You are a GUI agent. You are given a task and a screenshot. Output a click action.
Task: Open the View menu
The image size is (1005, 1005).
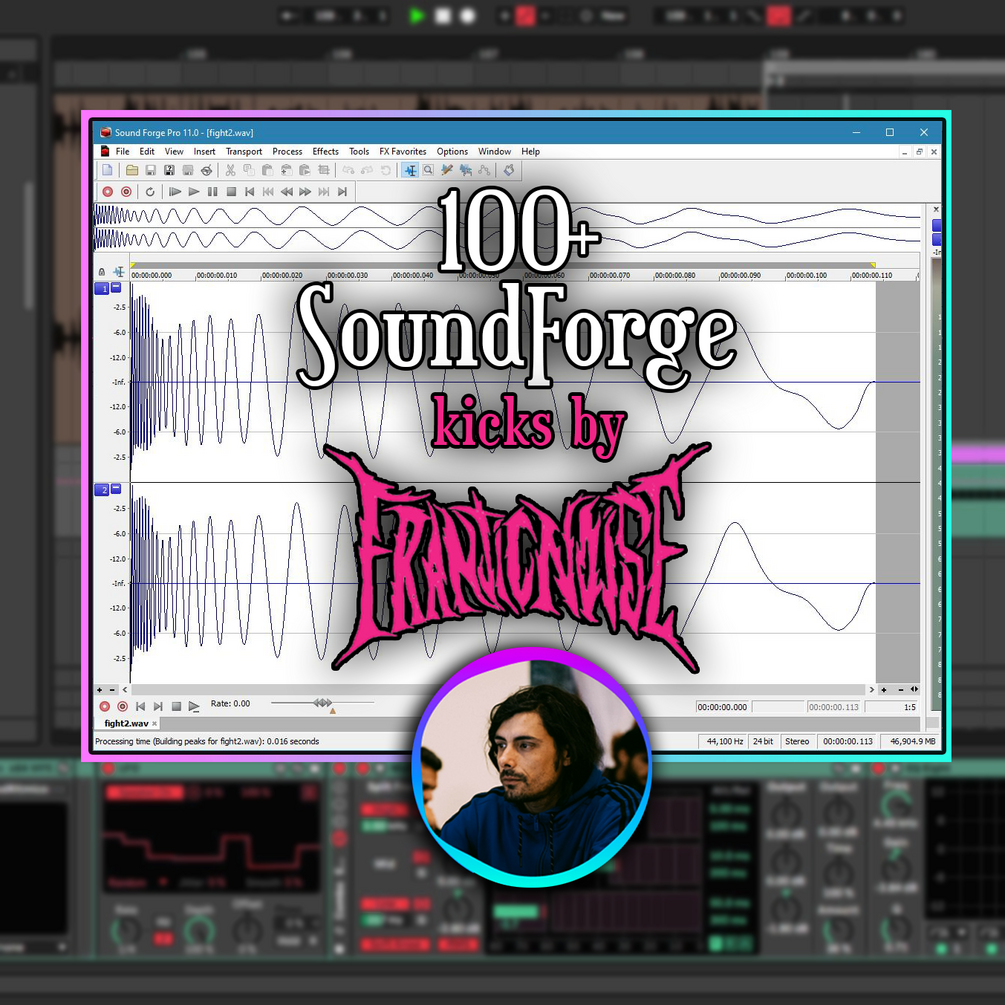pyautogui.click(x=174, y=152)
